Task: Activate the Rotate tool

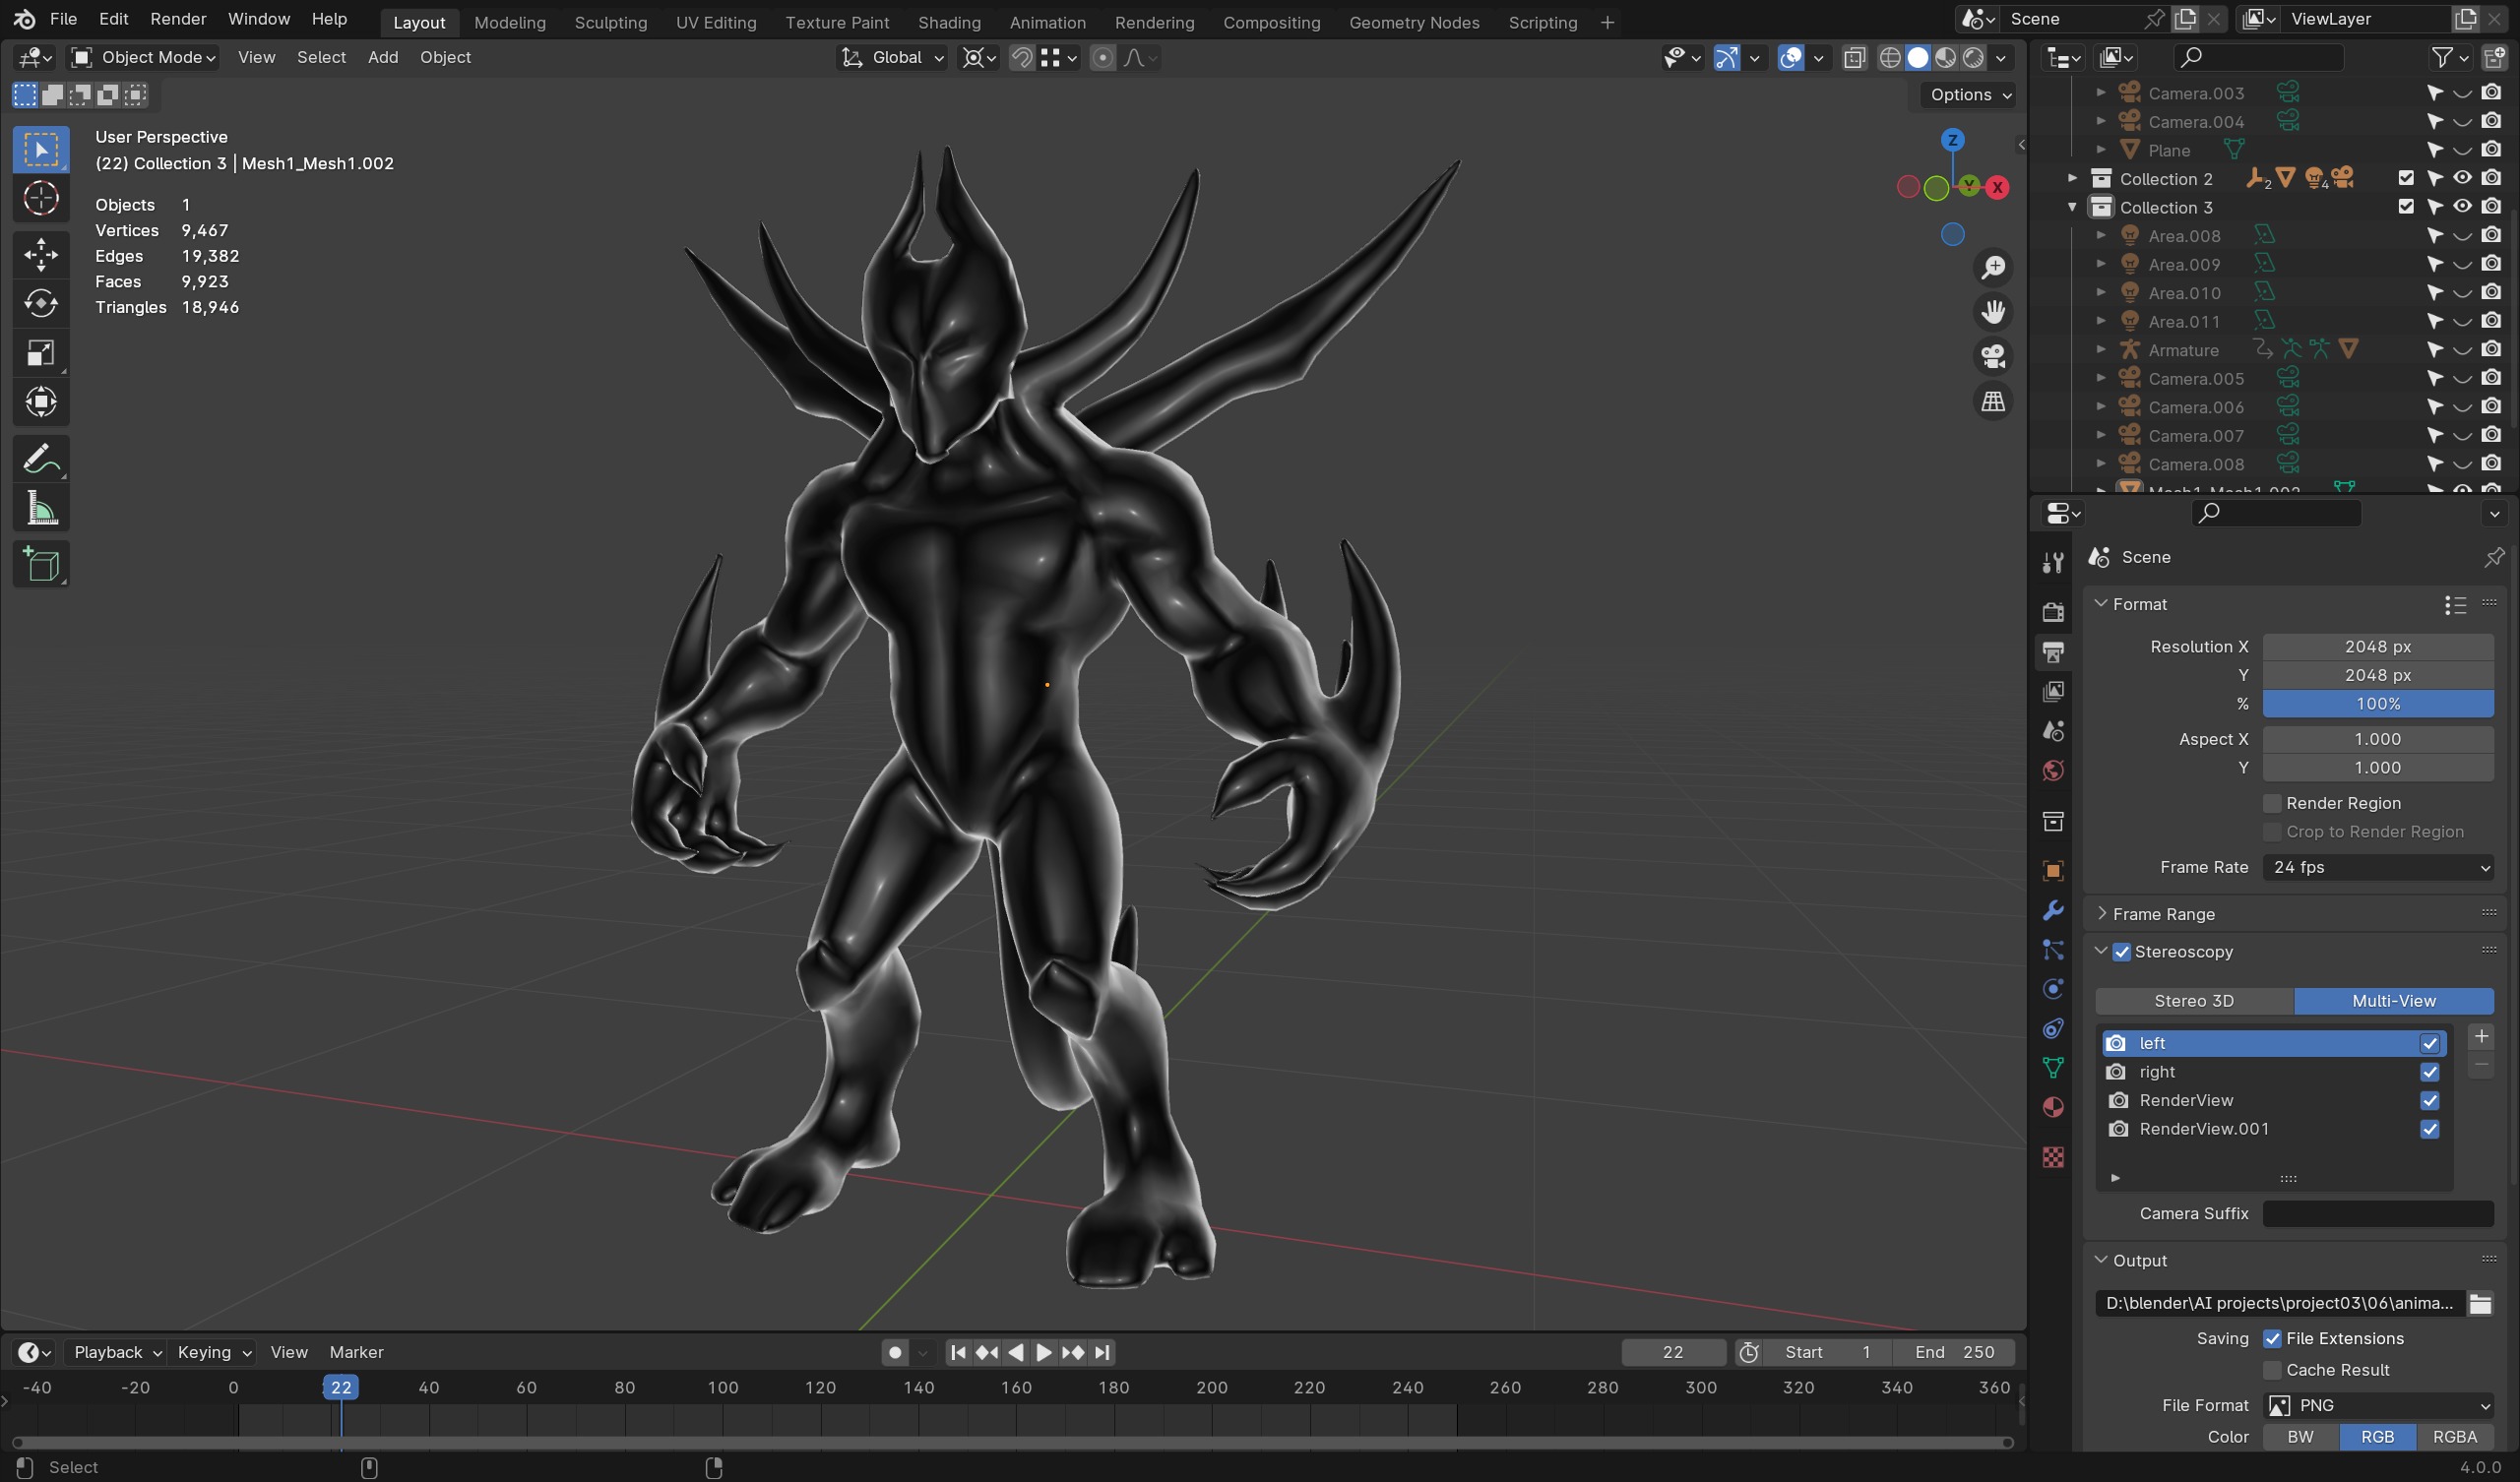Action: [41, 303]
